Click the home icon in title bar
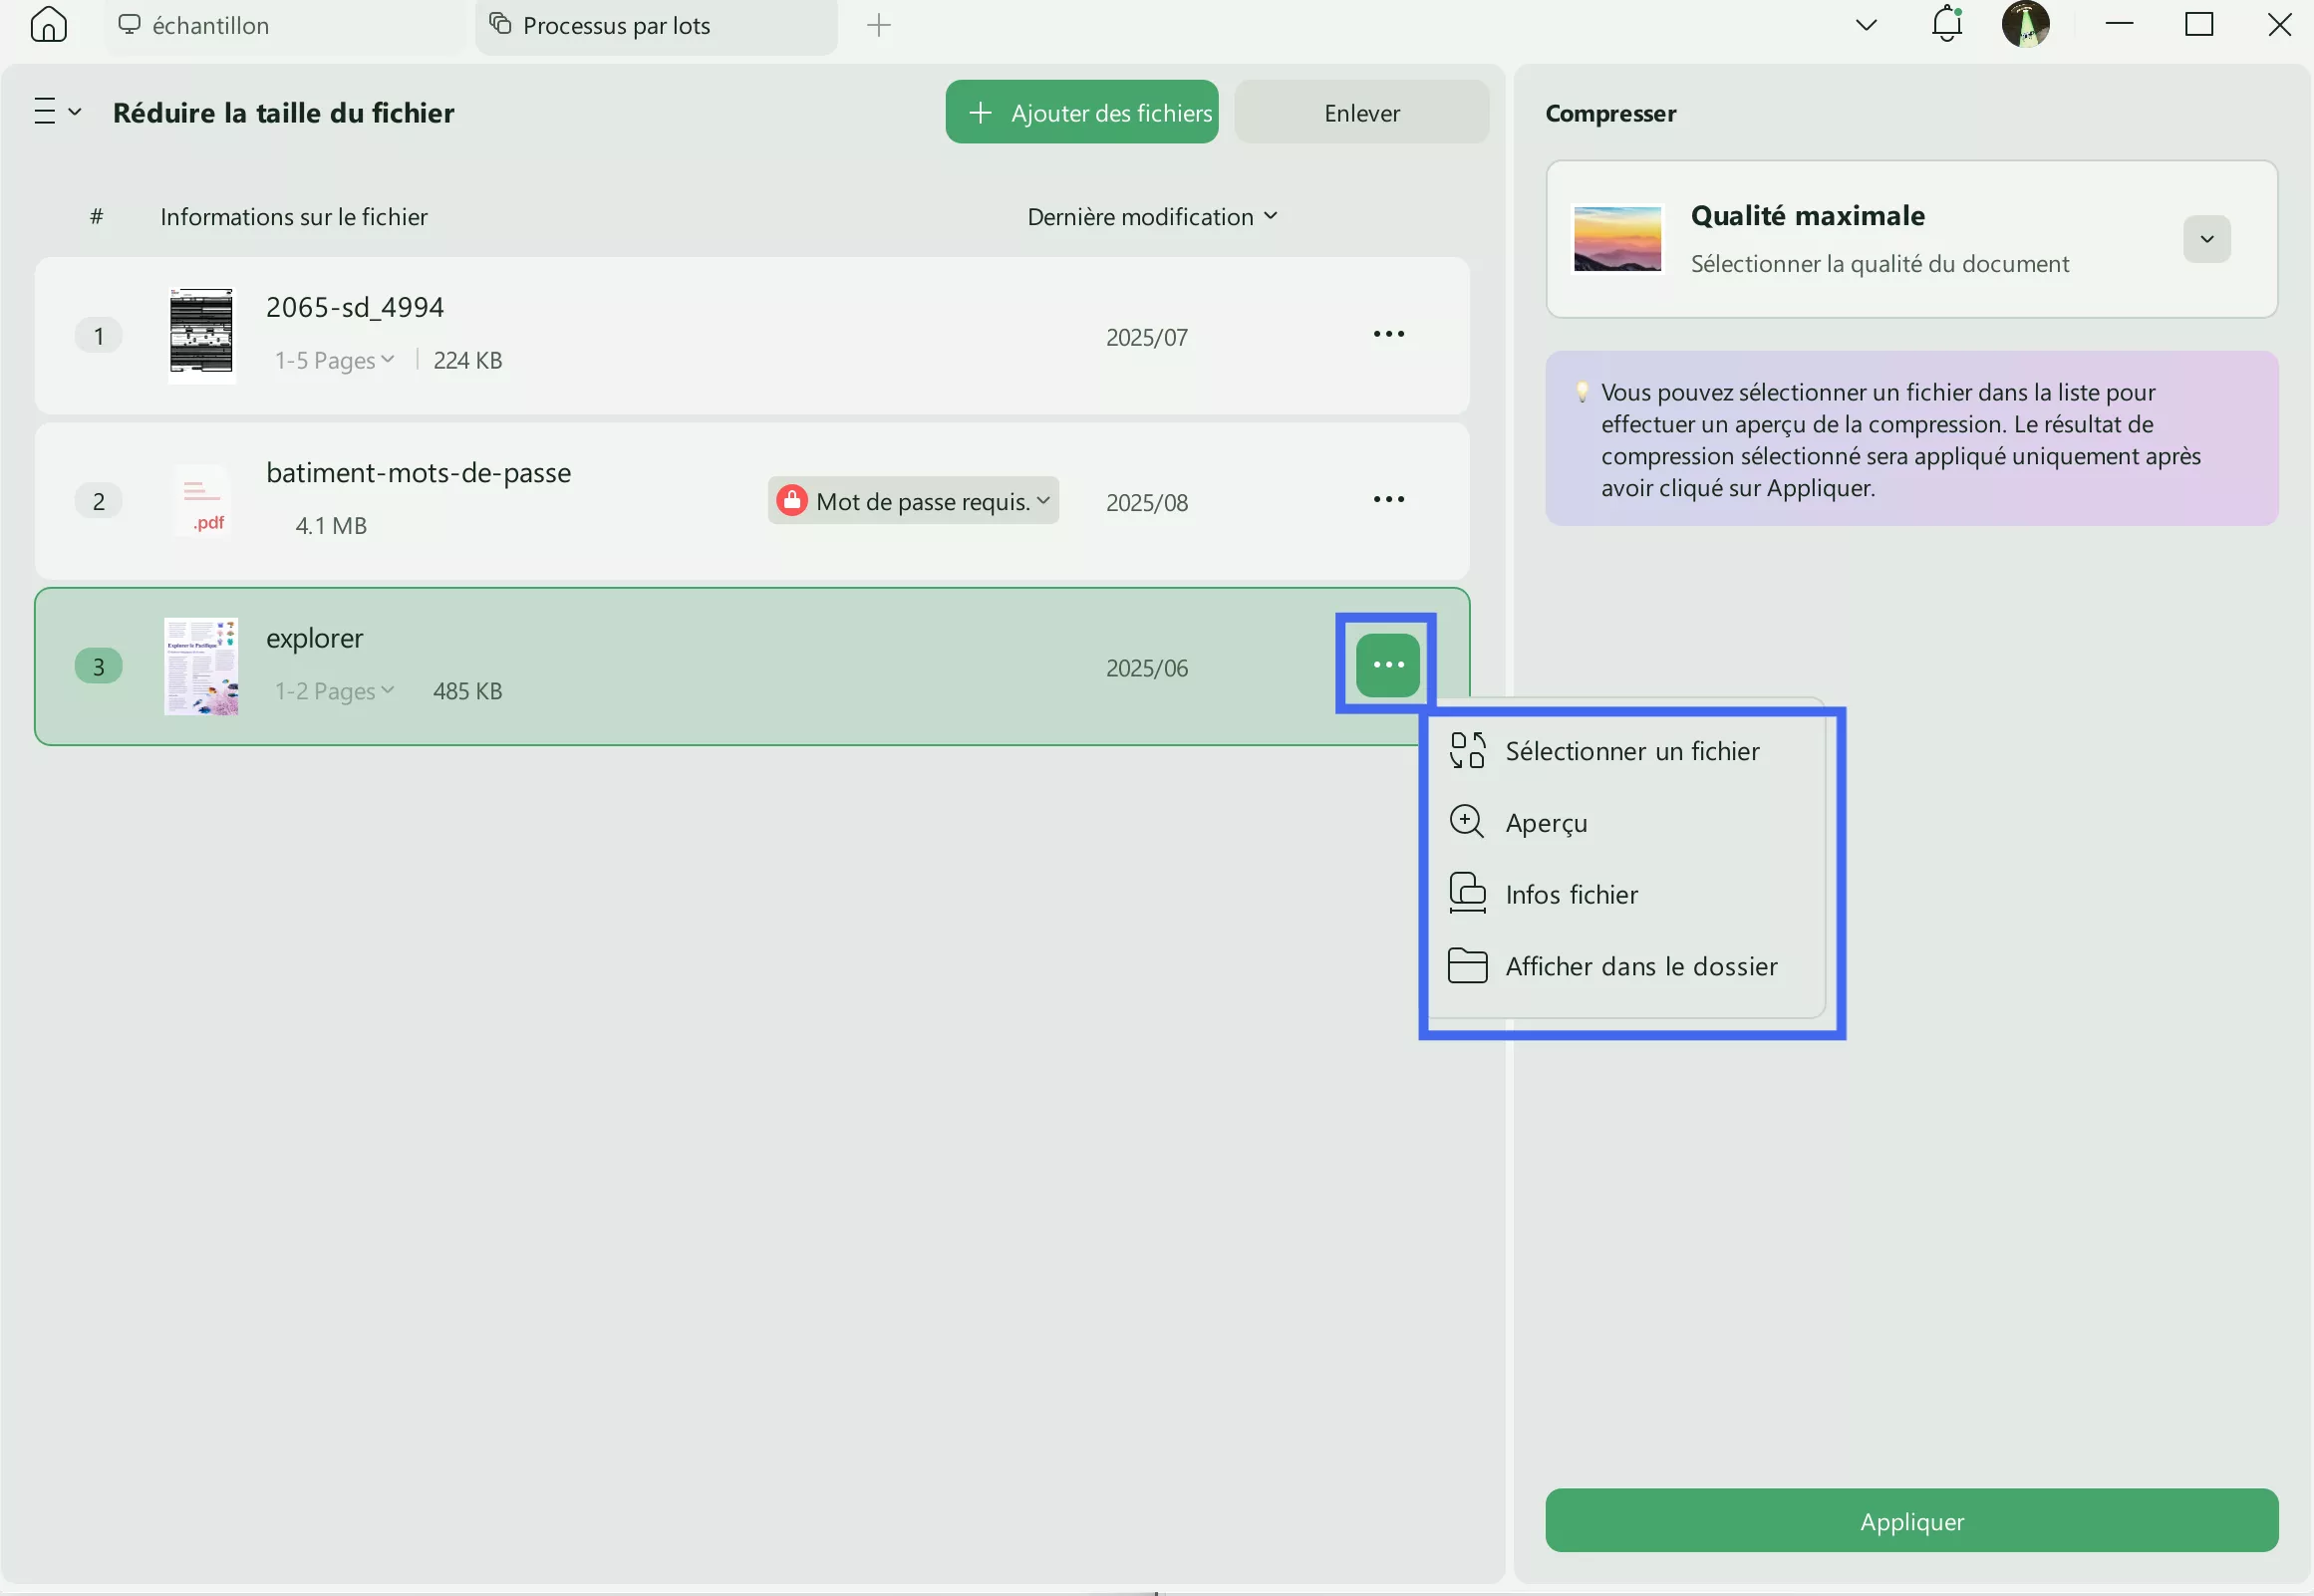Screen dimensions: 2314x1596 tap(48, 24)
